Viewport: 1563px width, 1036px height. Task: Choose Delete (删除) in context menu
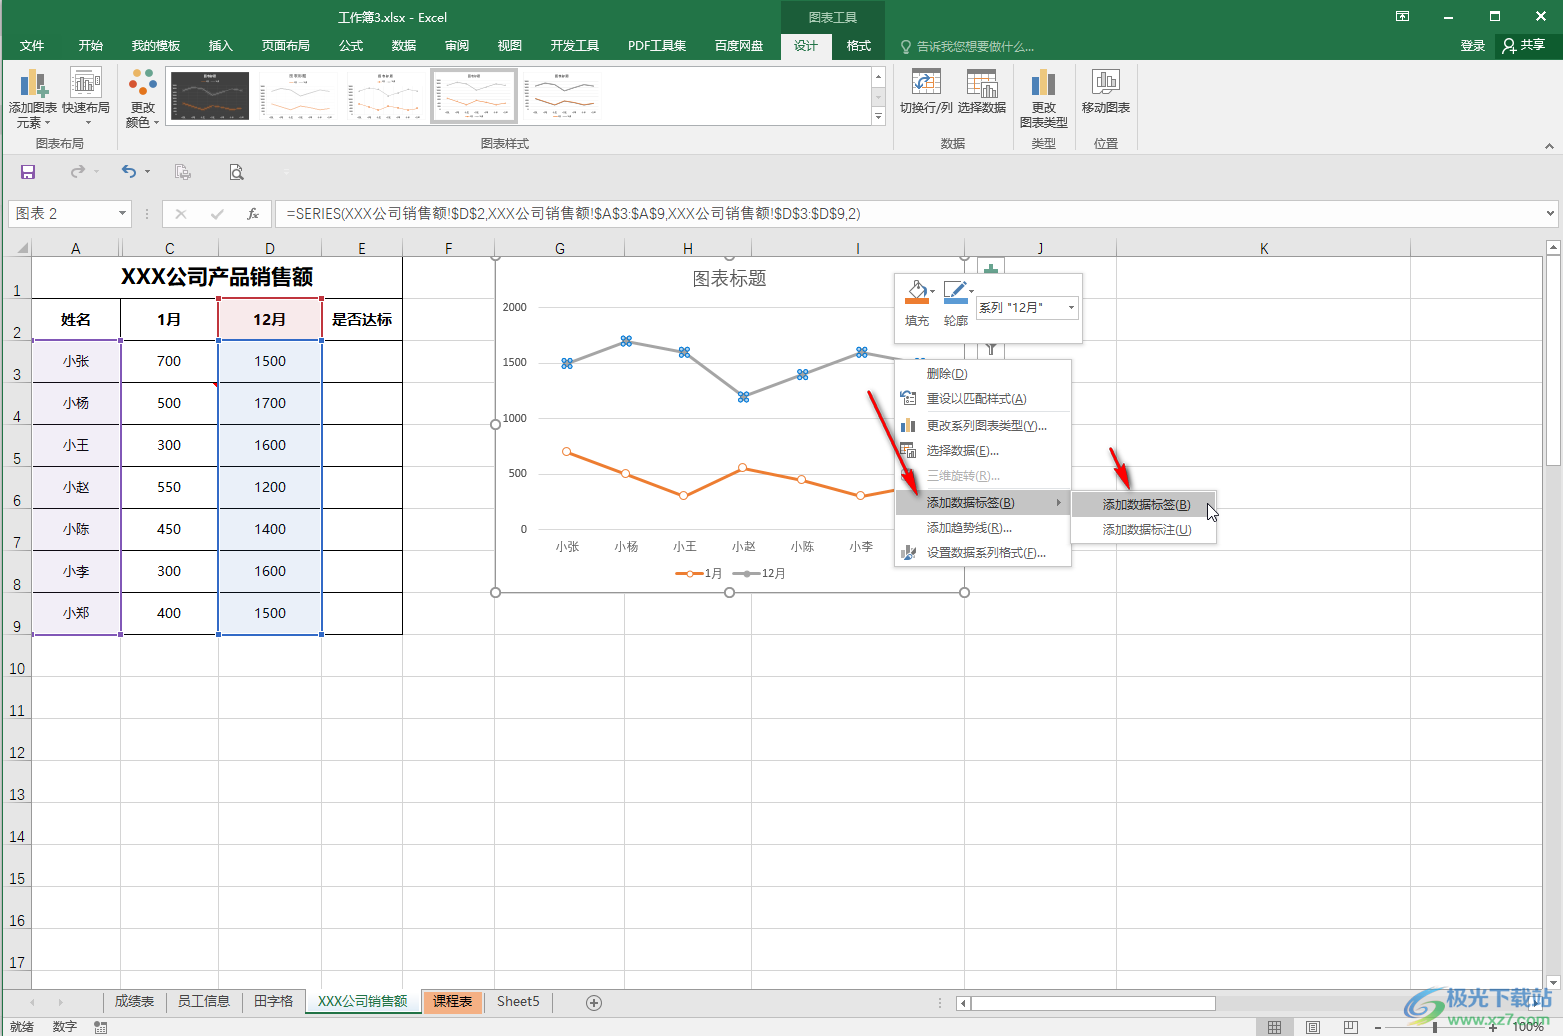coord(984,373)
